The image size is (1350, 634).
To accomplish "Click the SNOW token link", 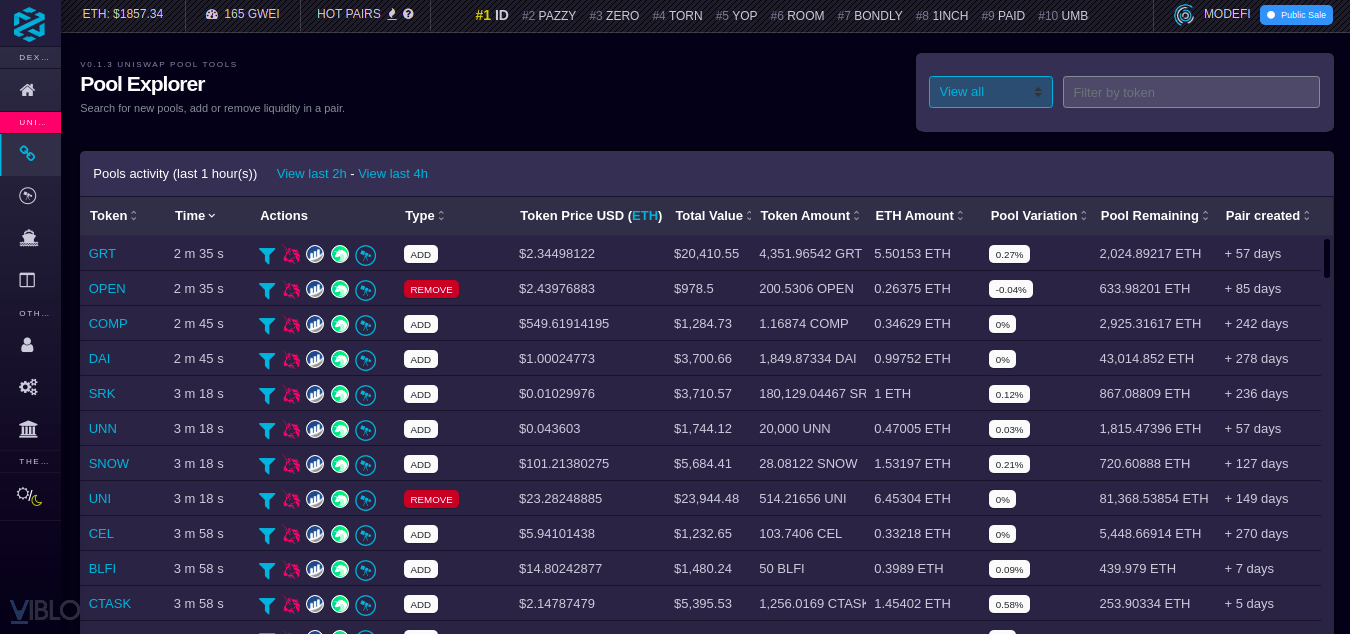I will click(x=109, y=464).
